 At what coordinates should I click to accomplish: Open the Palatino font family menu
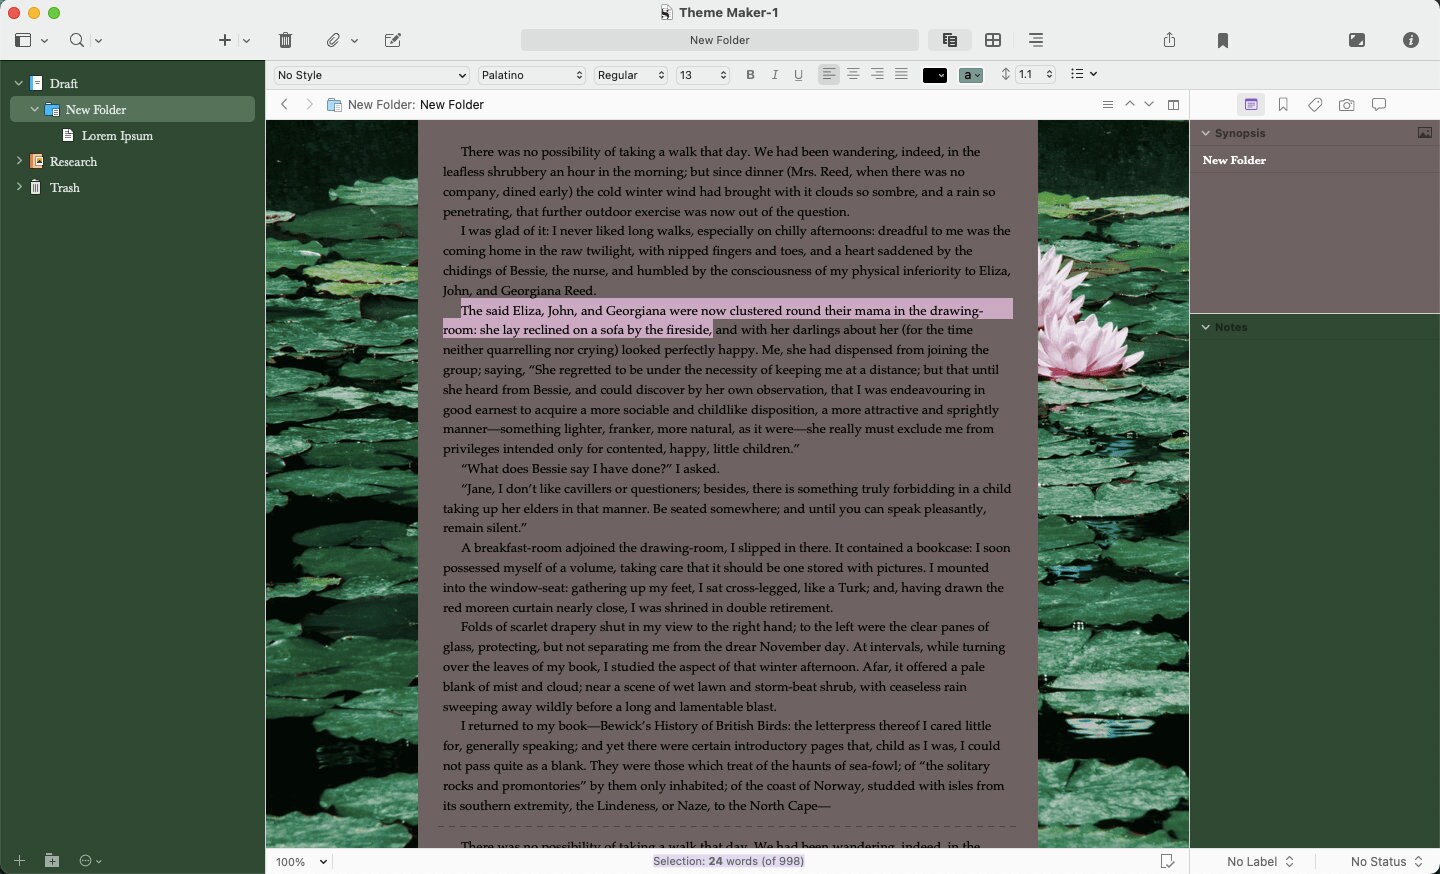pyautogui.click(x=532, y=74)
